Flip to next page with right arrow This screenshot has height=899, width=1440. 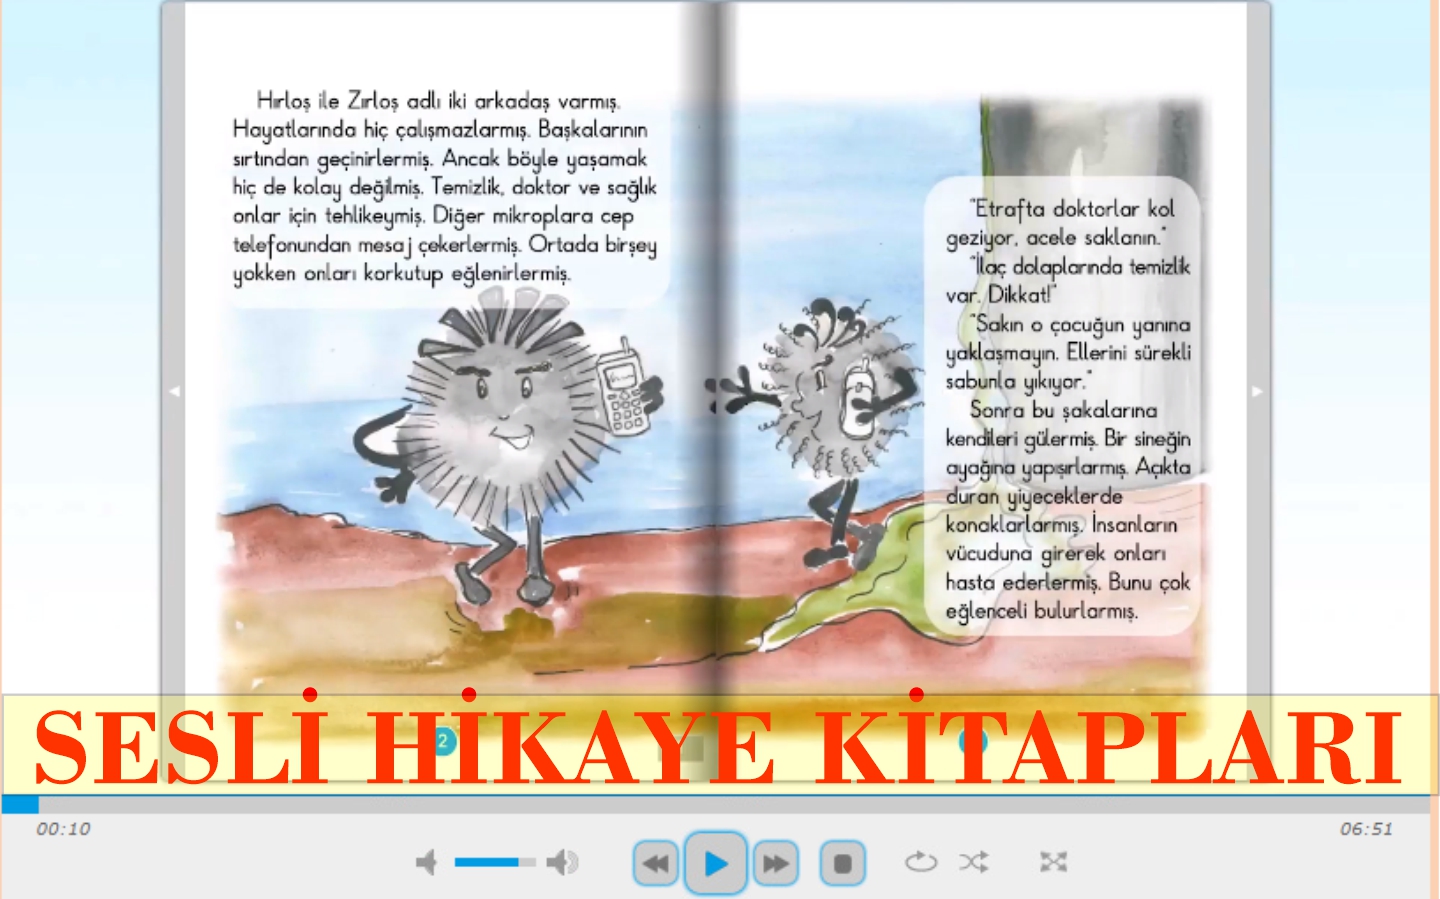point(1257,391)
